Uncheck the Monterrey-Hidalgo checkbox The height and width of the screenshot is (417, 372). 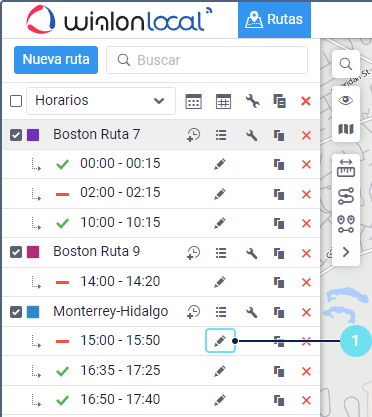(x=16, y=312)
